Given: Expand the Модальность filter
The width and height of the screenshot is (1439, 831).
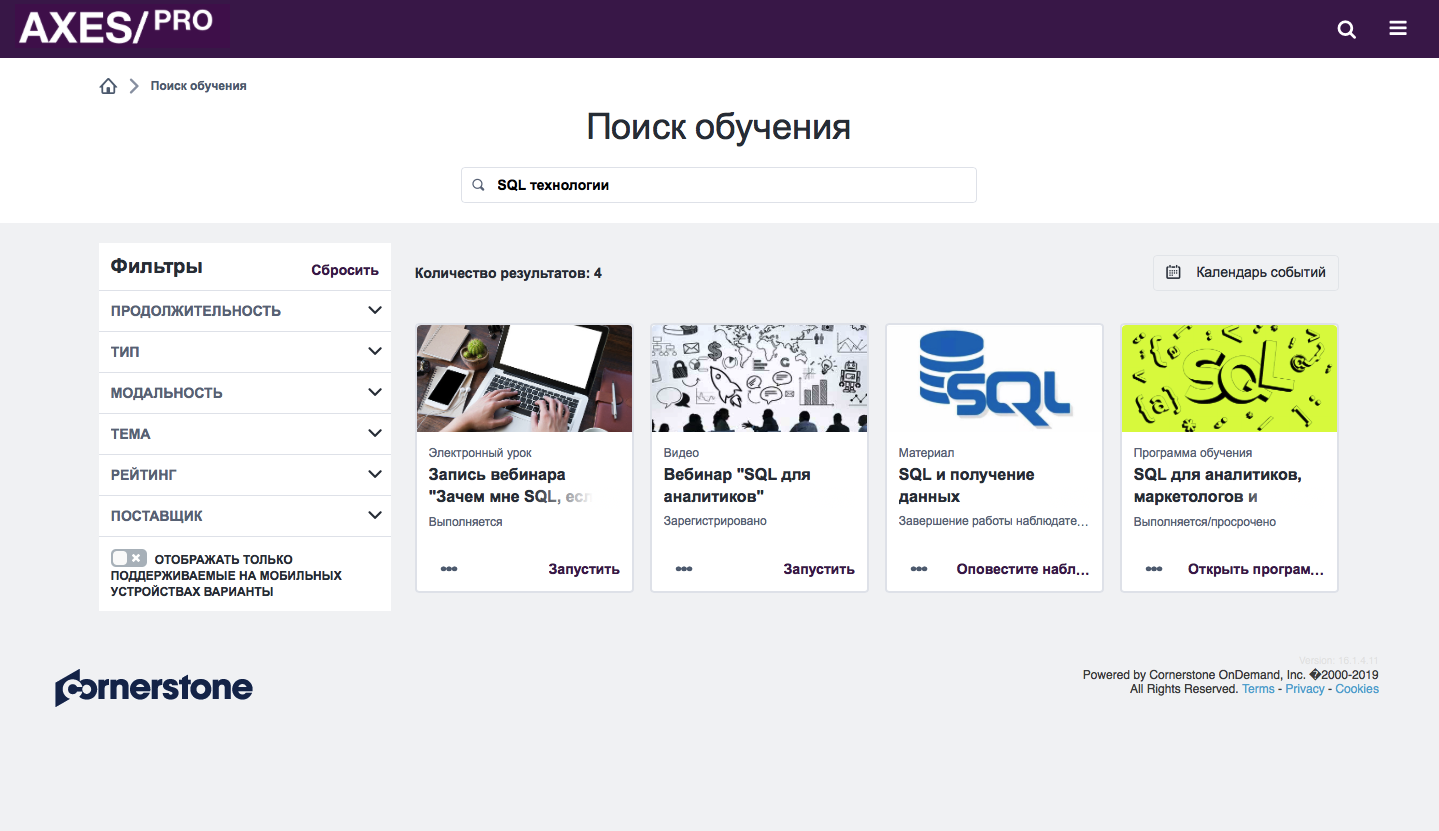Looking at the screenshot, I should pyautogui.click(x=245, y=393).
